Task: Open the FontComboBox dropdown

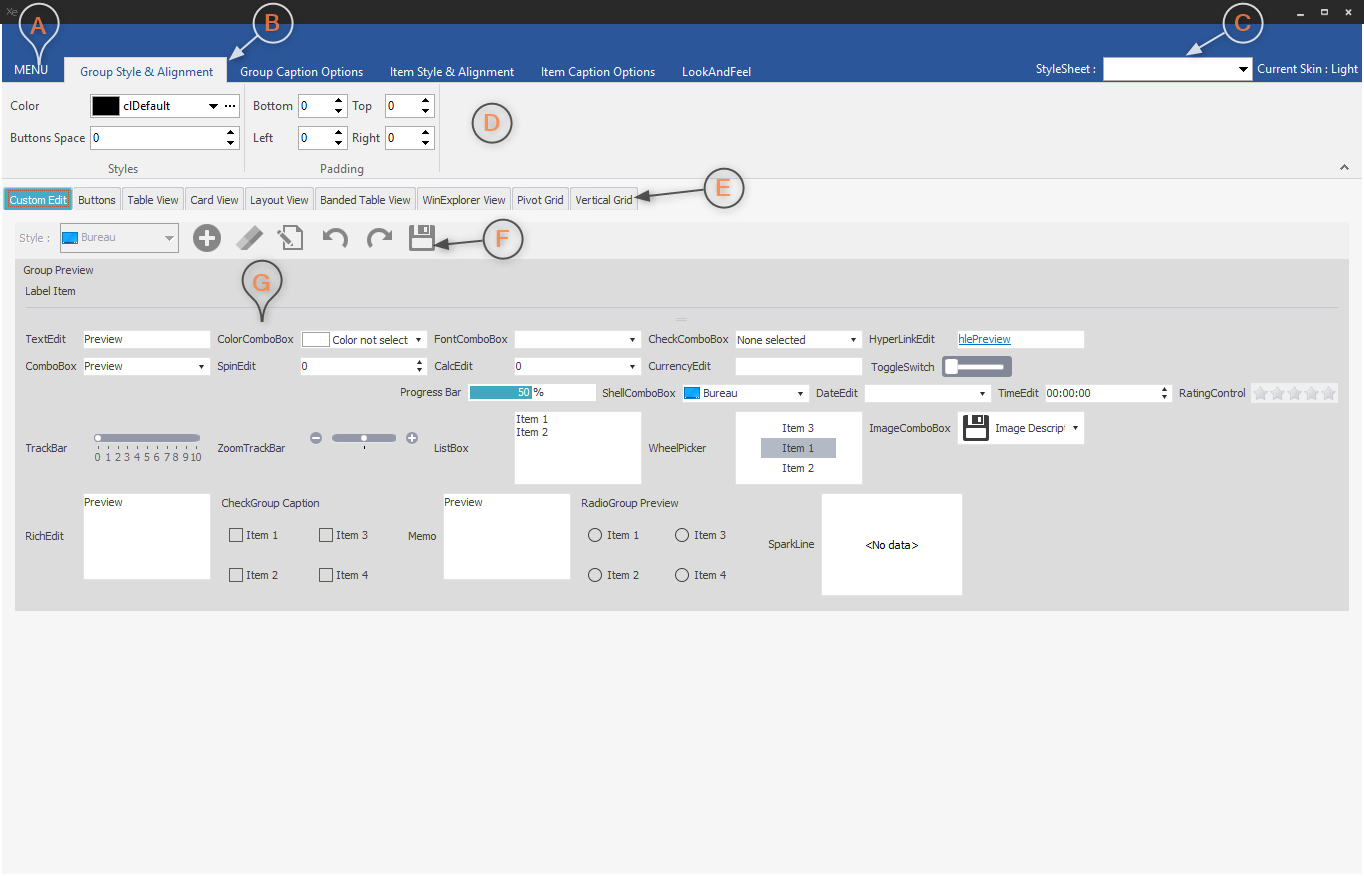Action: point(633,340)
